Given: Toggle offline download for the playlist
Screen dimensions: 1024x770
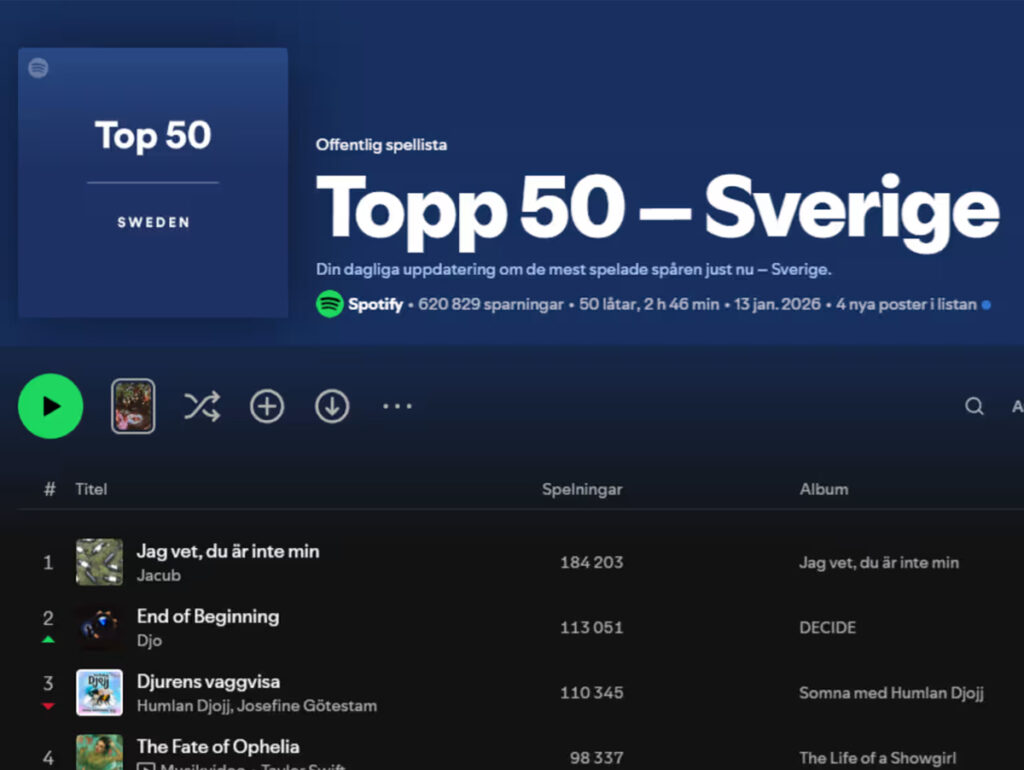Looking at the screenshot, I should 331,406.
